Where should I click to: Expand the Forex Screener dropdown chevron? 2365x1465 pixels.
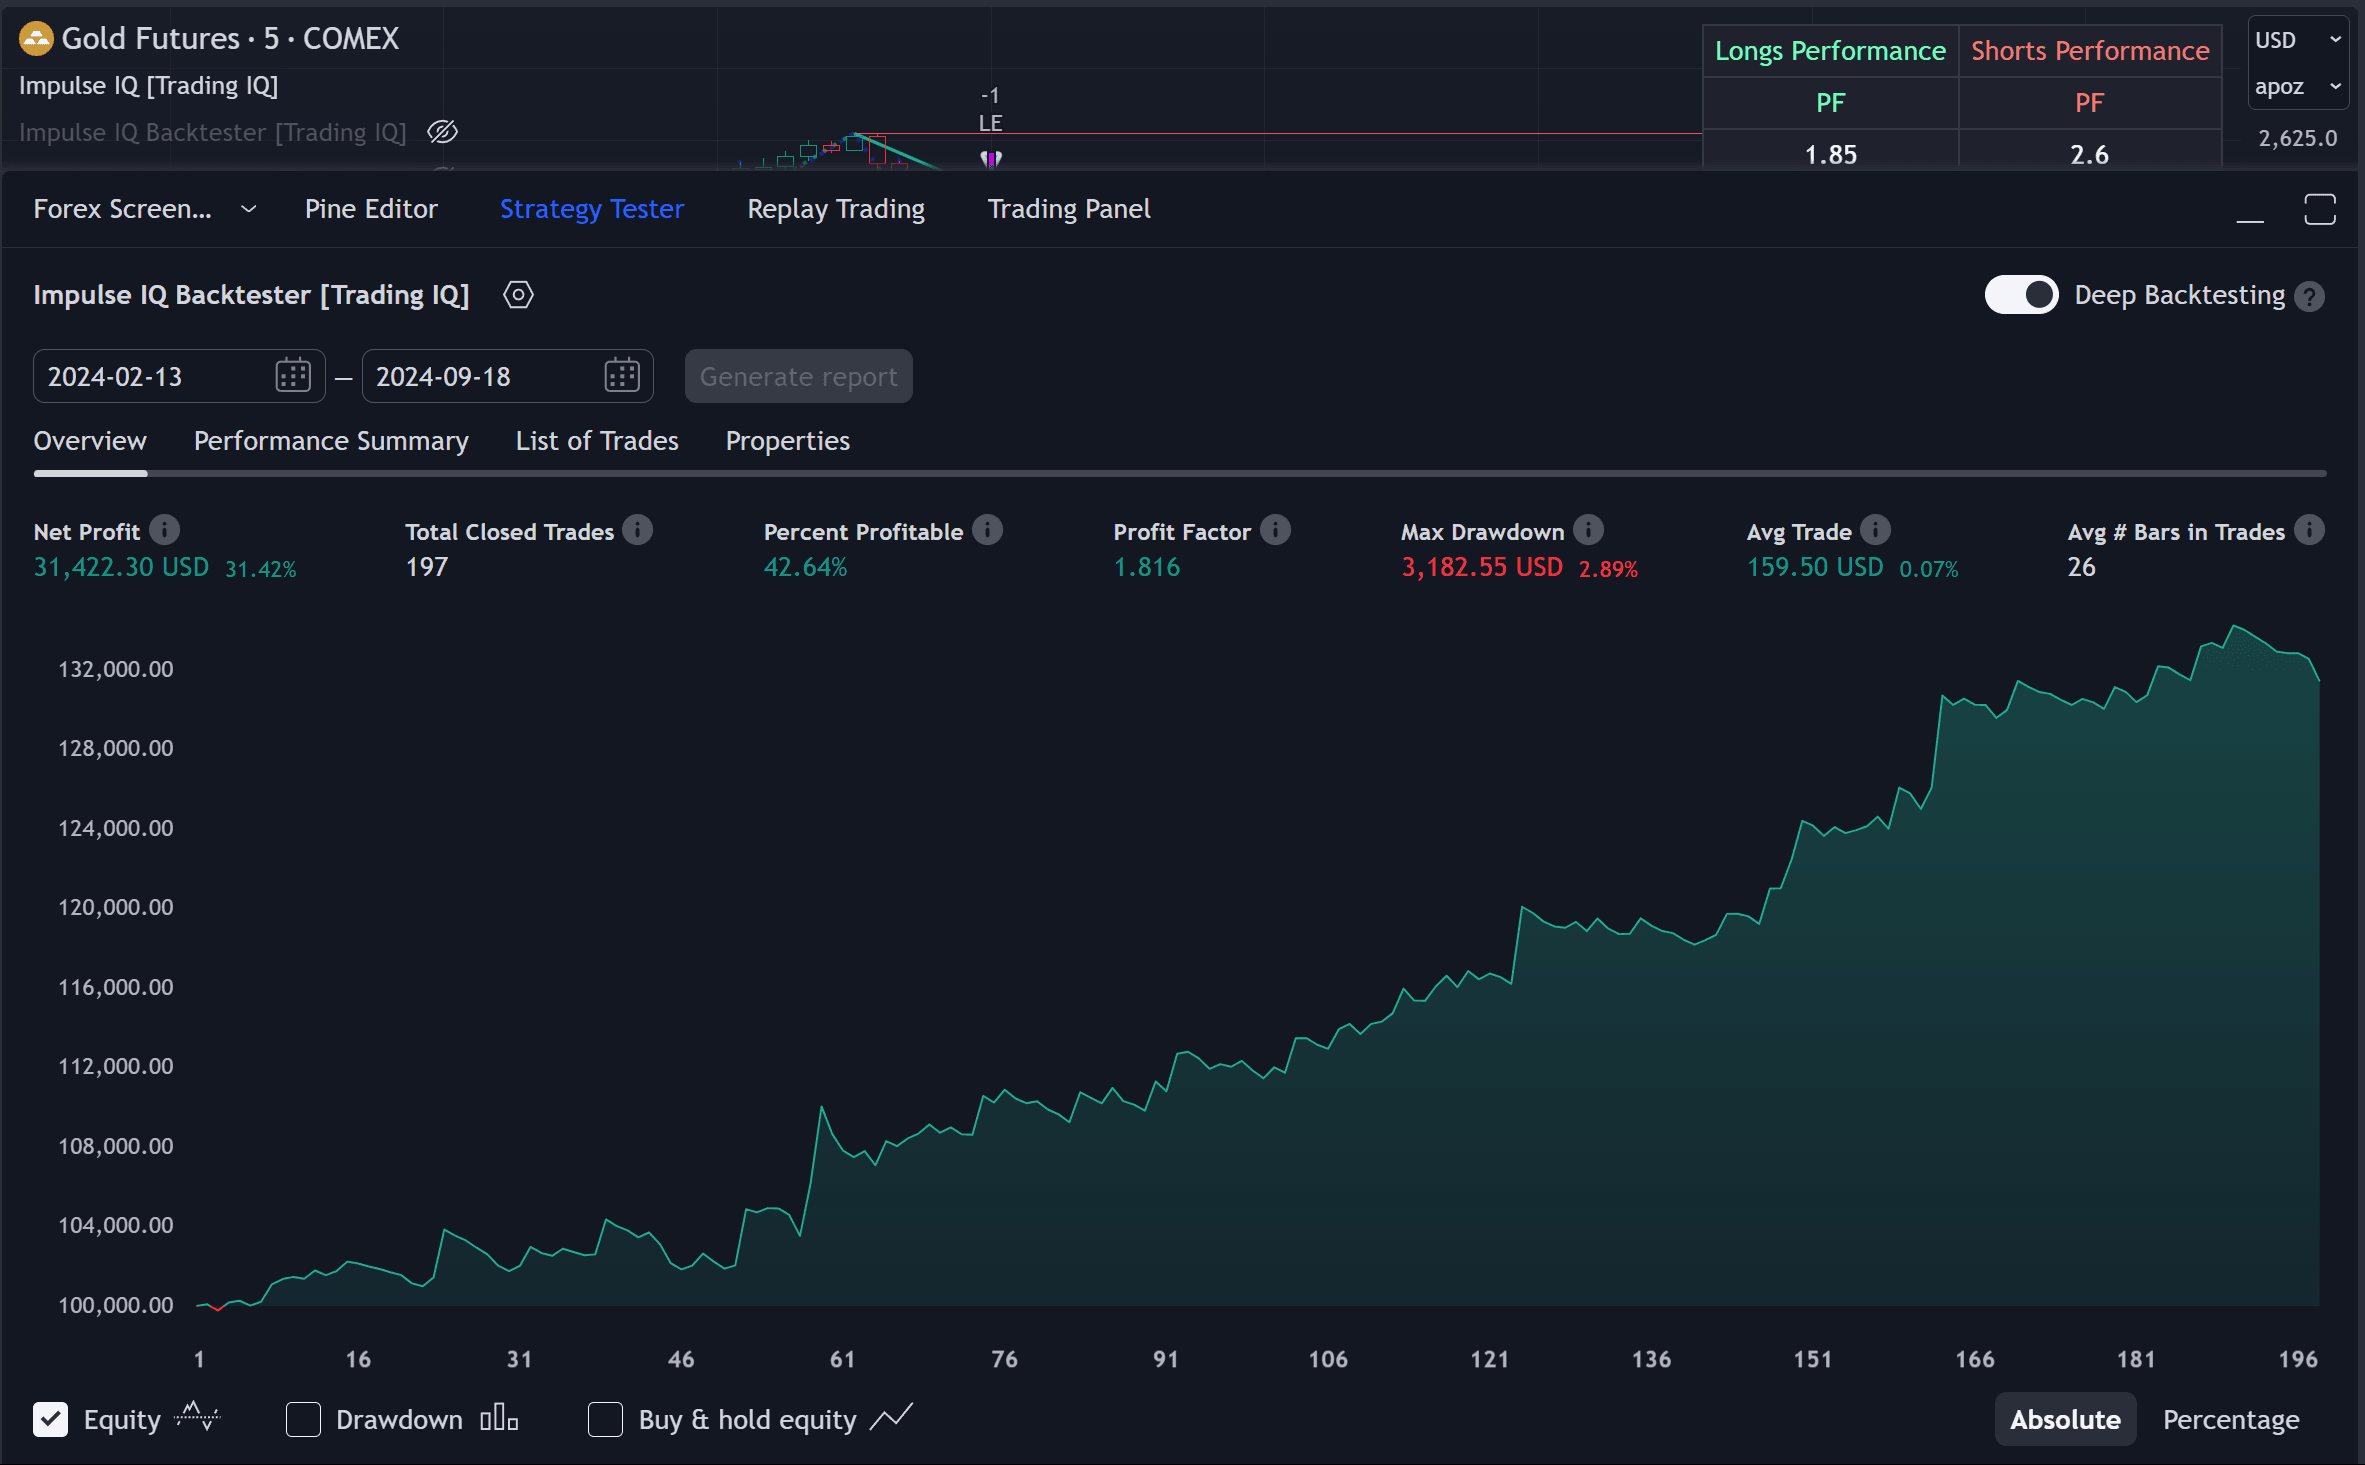click(249, 209)
